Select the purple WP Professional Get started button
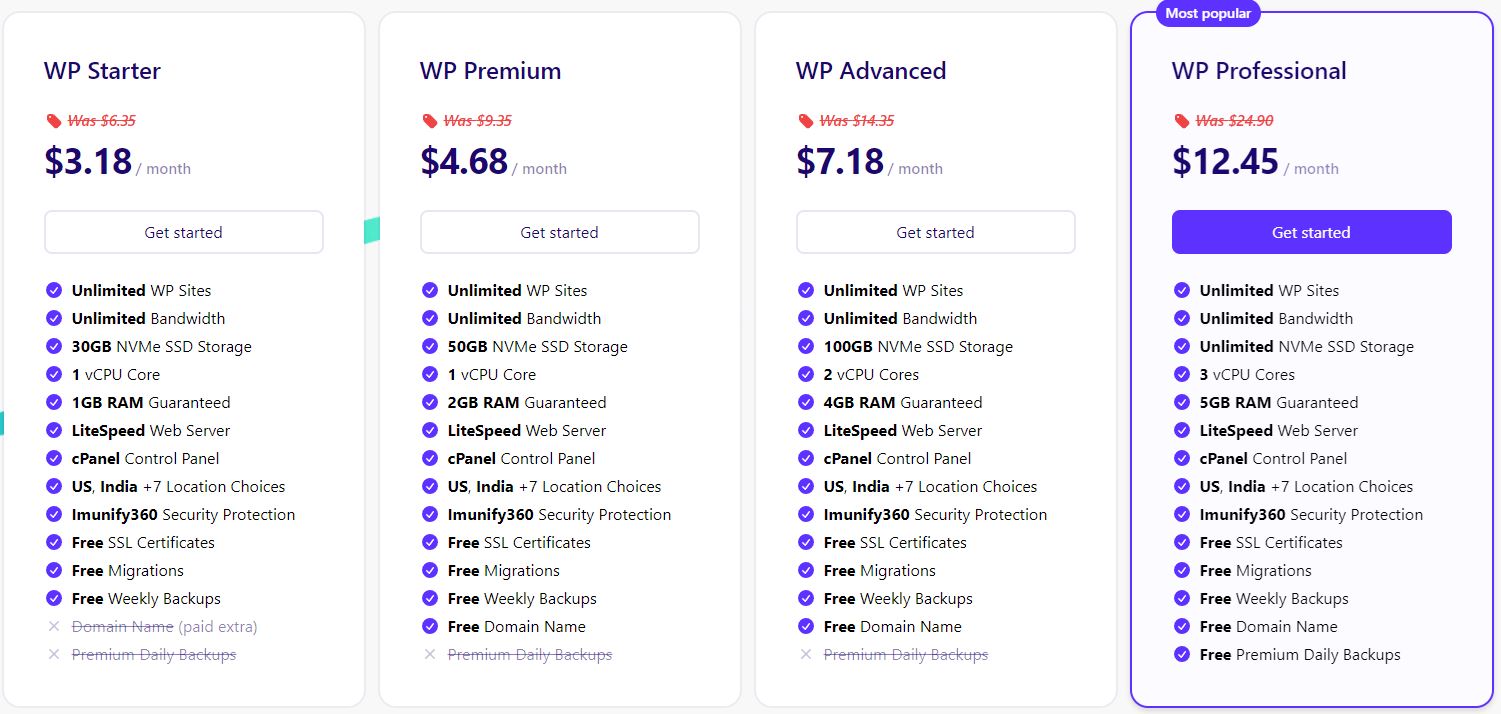 (x=1312, y=232)
